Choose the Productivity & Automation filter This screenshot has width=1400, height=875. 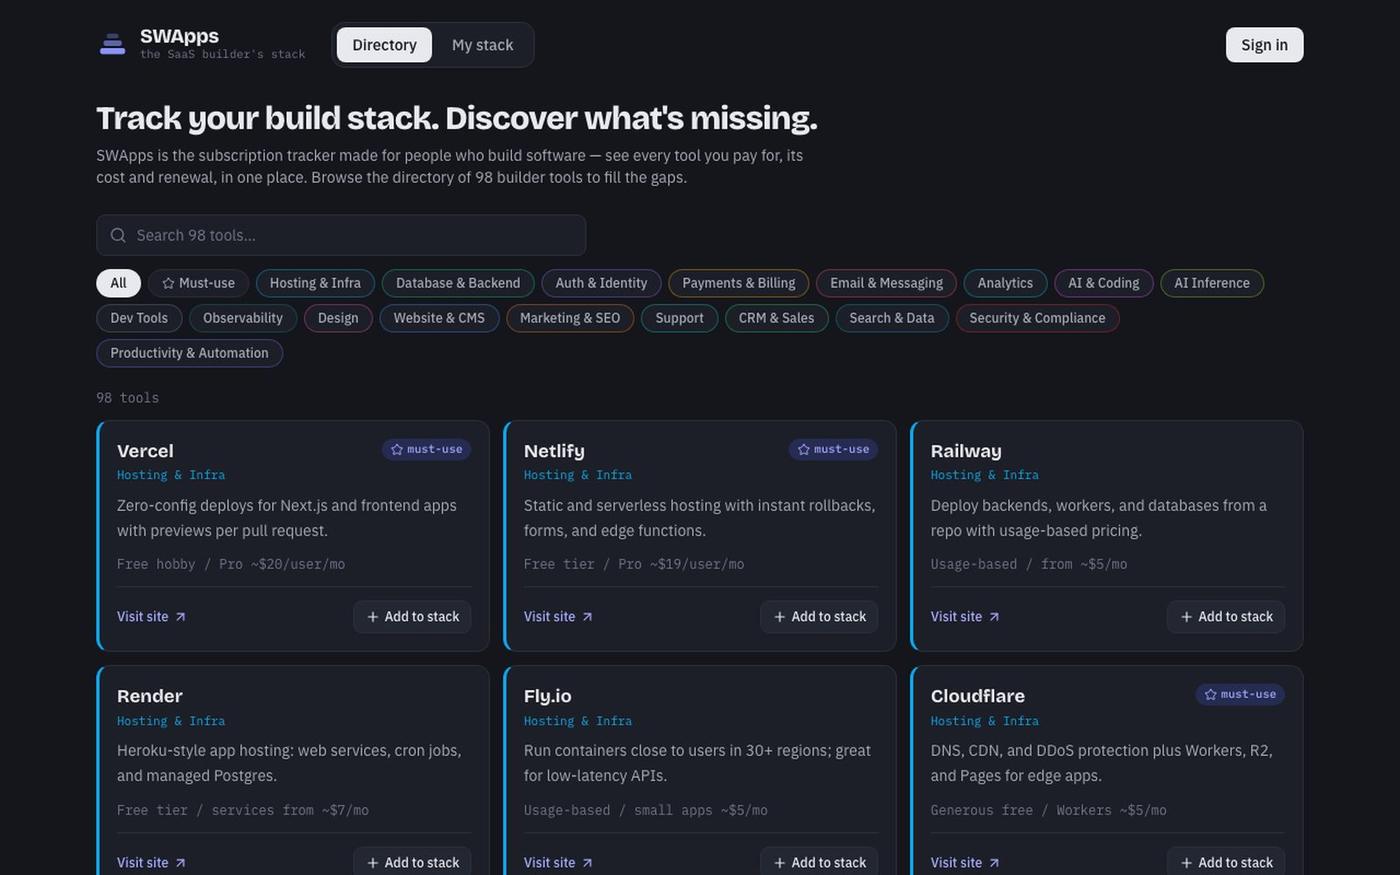tap(189, 353)
